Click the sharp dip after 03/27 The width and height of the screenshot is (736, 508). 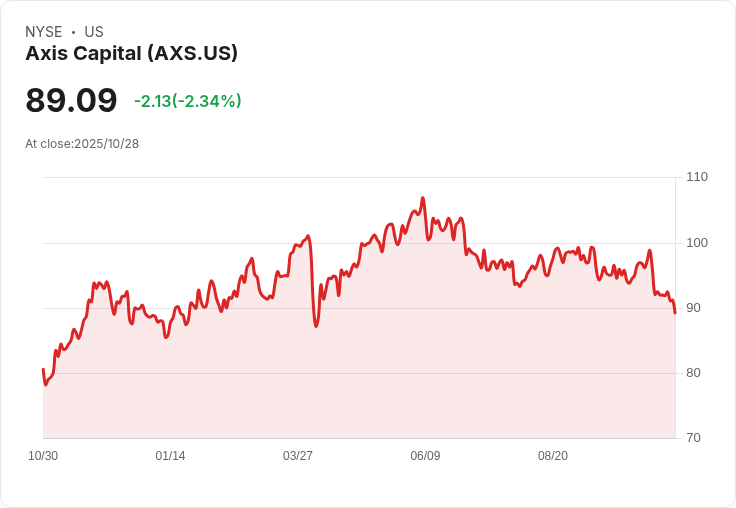click(x=316, y=326)
